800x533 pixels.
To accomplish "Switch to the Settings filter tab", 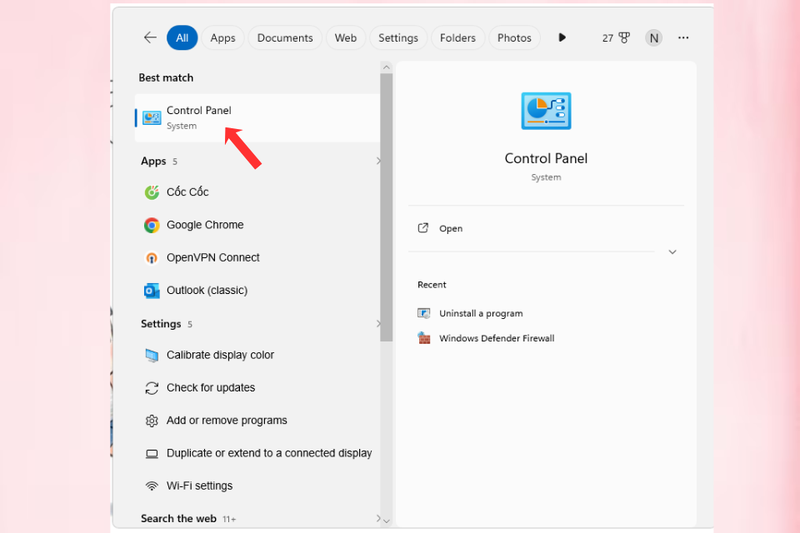I will (398, 38).
